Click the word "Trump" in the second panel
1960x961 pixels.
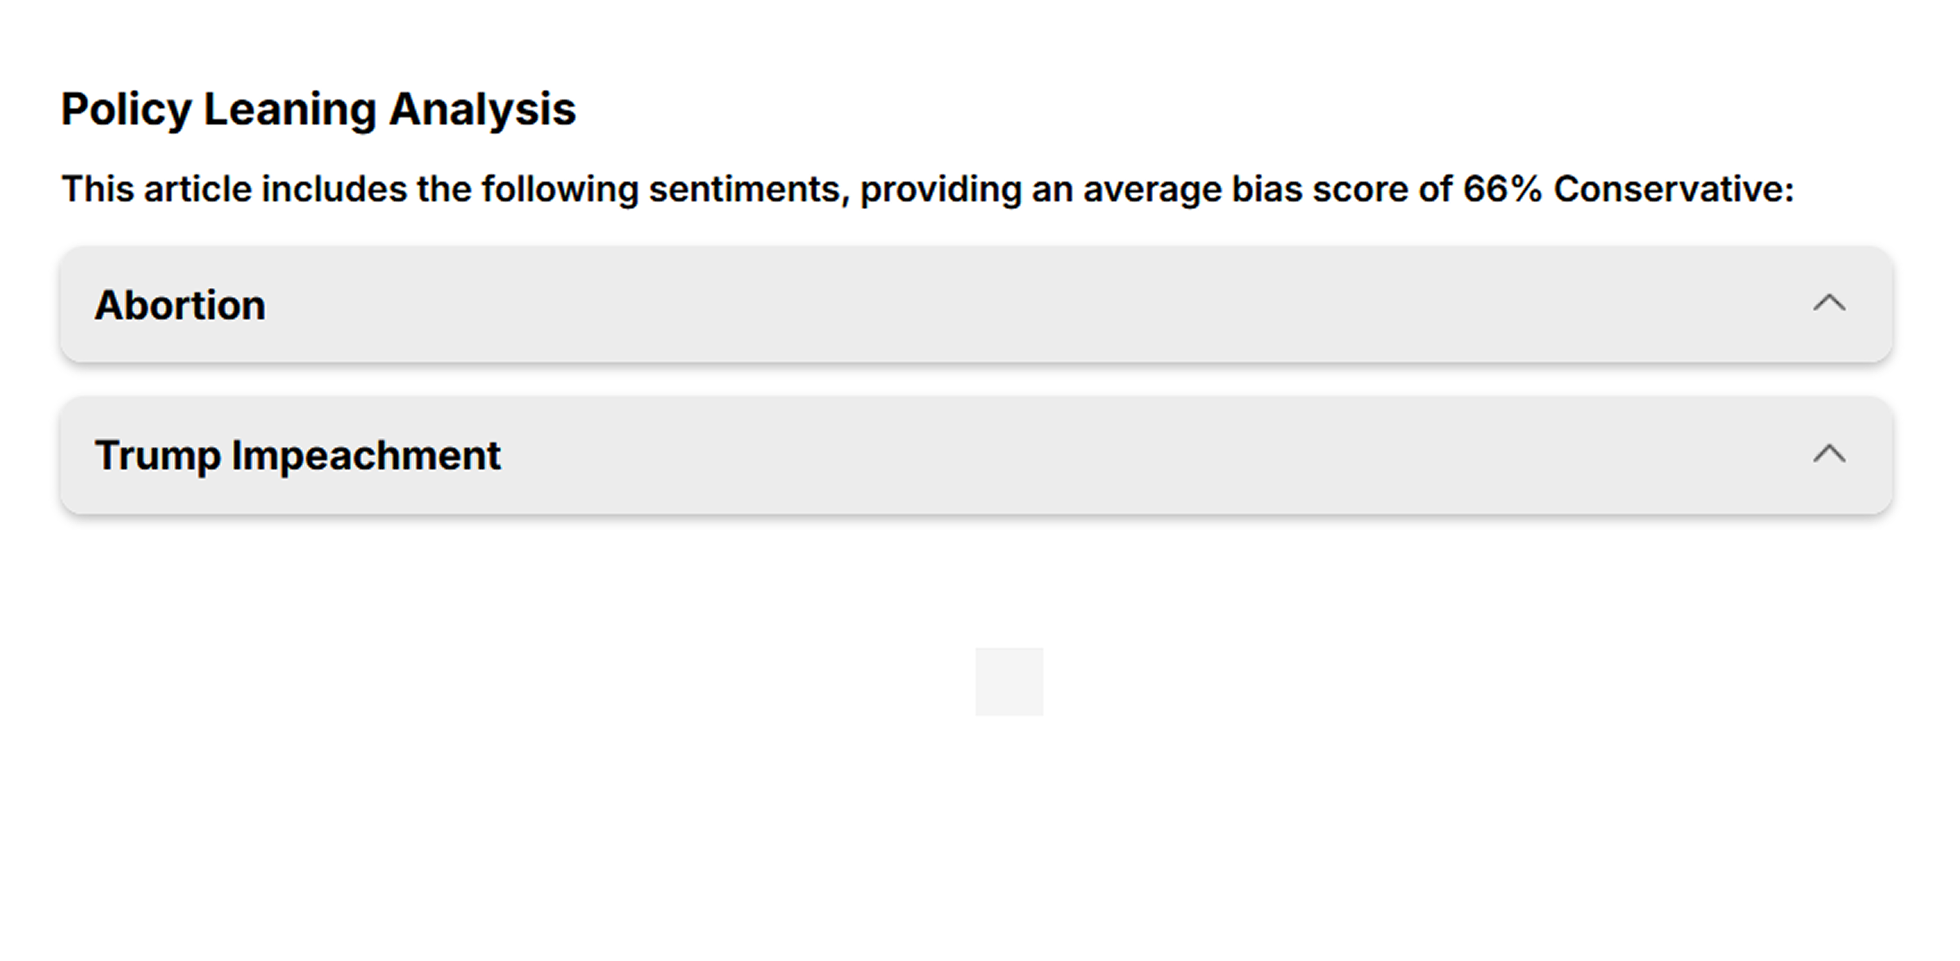(157, 456)
